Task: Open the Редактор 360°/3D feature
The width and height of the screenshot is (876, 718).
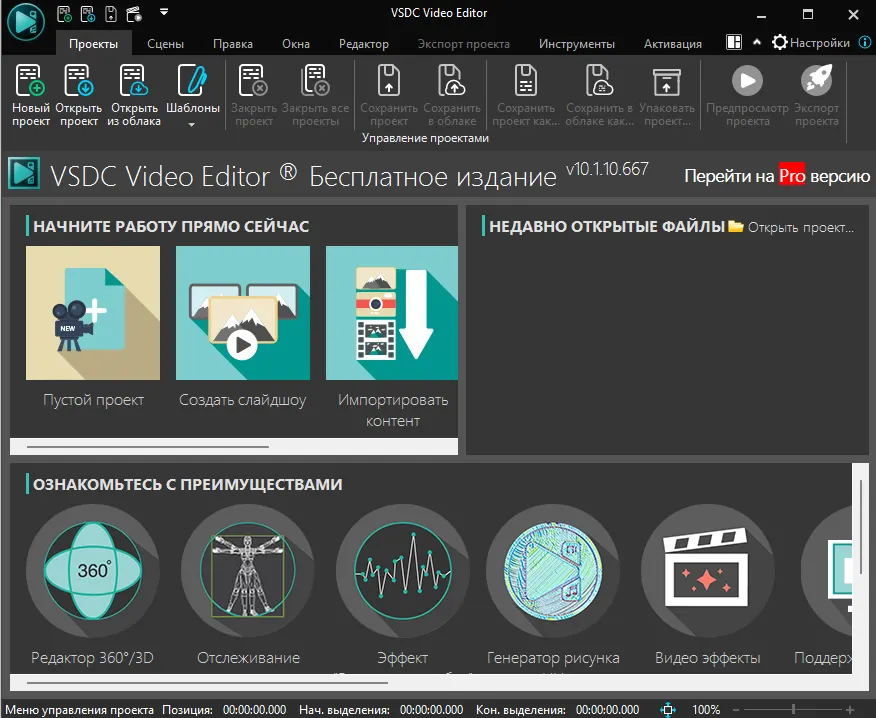Action: (92, 570)
